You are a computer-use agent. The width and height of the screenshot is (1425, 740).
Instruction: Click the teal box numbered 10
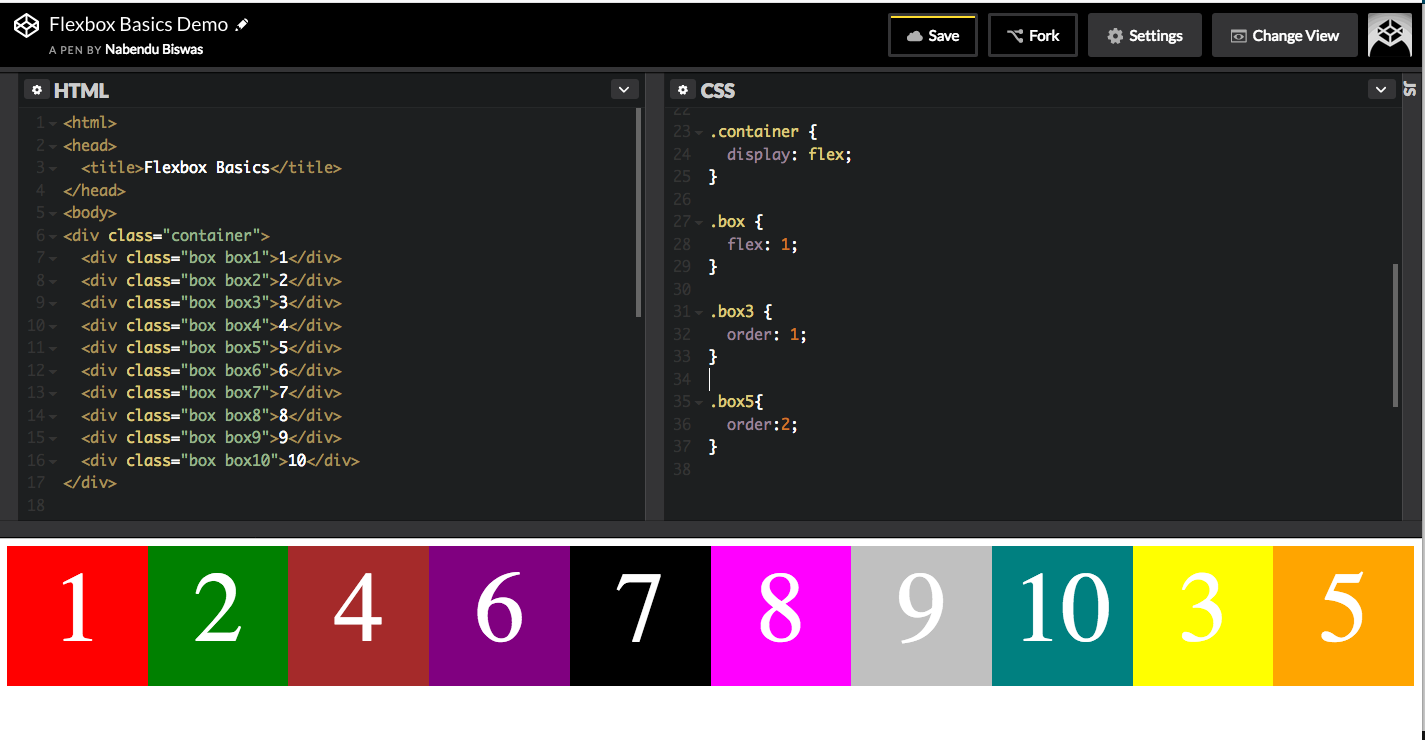click(1062, 616)
